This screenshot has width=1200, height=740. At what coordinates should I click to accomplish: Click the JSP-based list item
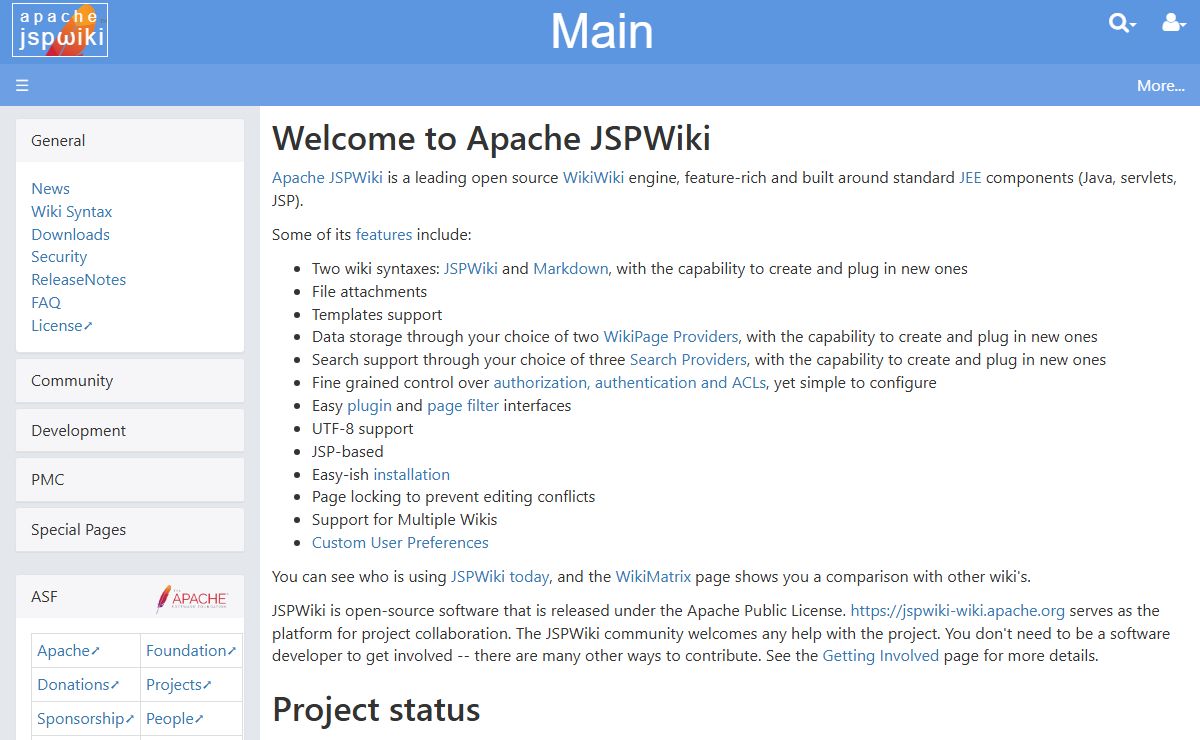[347, 452]
